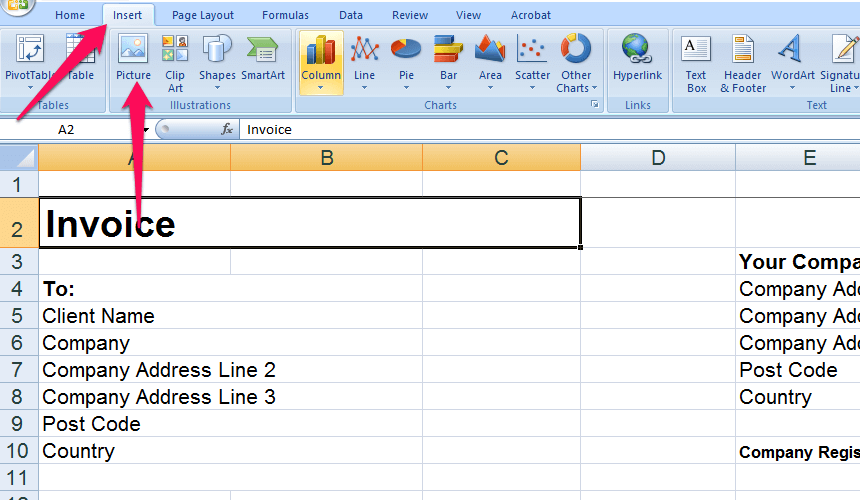
Task: Switch to the Page Layout tab
Action: click(203, 15)
